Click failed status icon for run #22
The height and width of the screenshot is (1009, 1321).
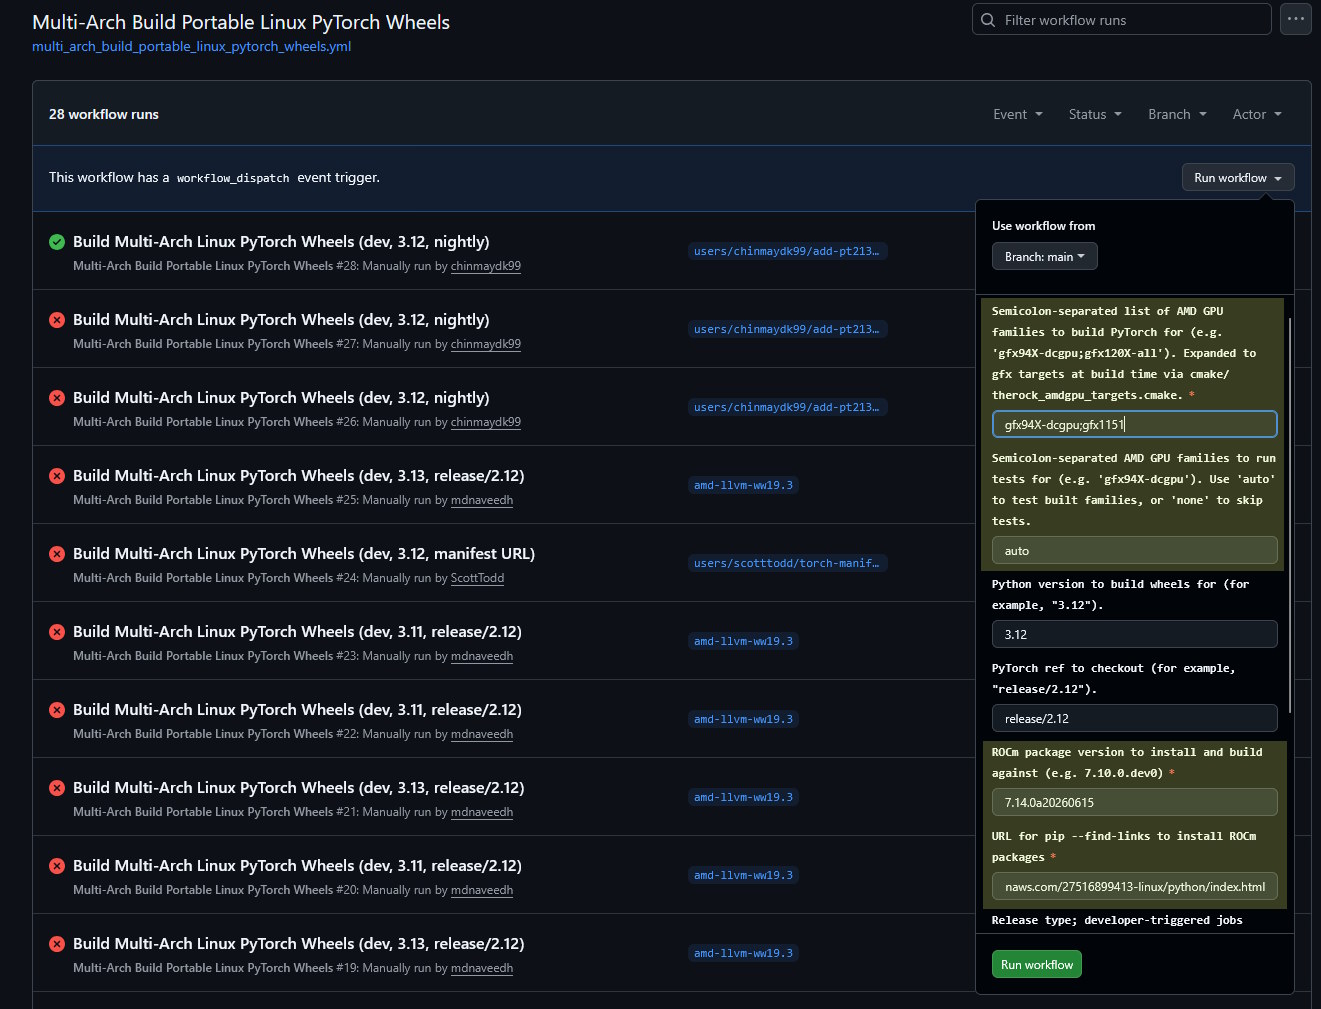tap(57, 710)
